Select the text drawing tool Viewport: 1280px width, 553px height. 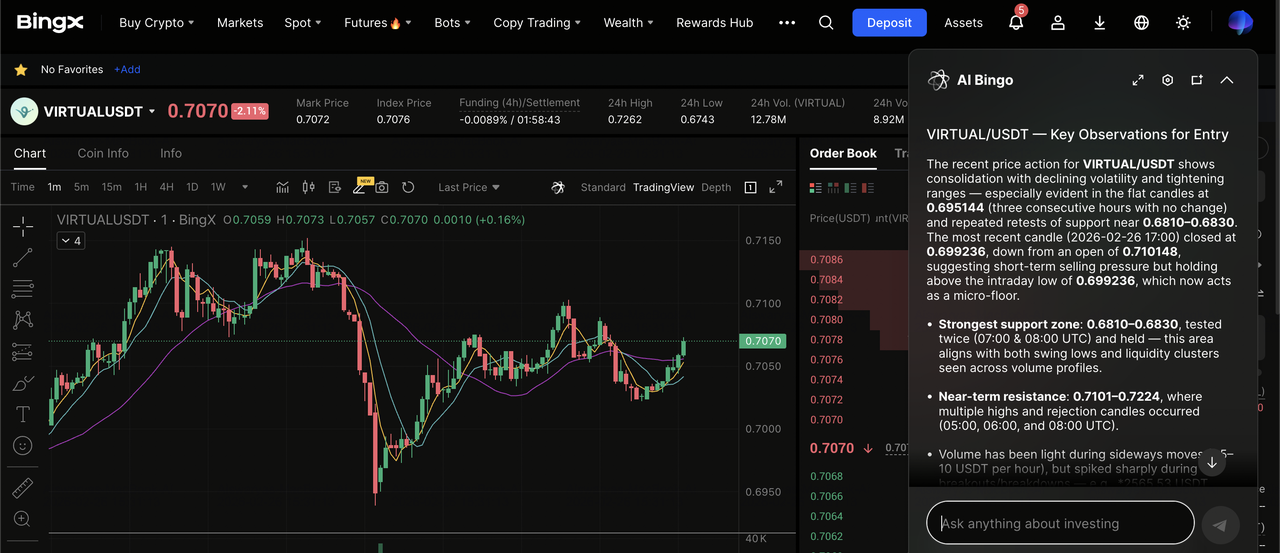(22, 414)
